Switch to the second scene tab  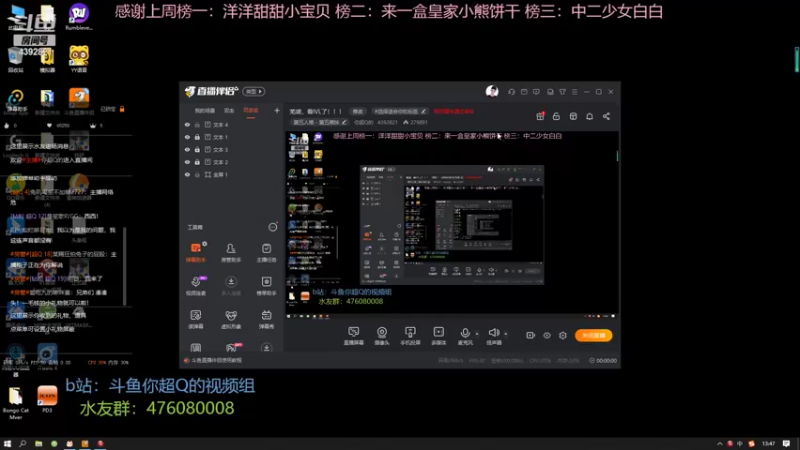(x=229, y=111)
